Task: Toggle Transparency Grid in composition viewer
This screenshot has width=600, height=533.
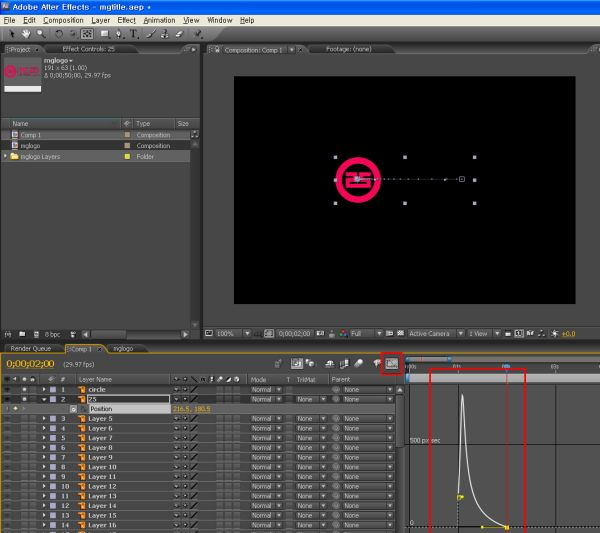Action: pyautogui.click(x=400, y=334)
